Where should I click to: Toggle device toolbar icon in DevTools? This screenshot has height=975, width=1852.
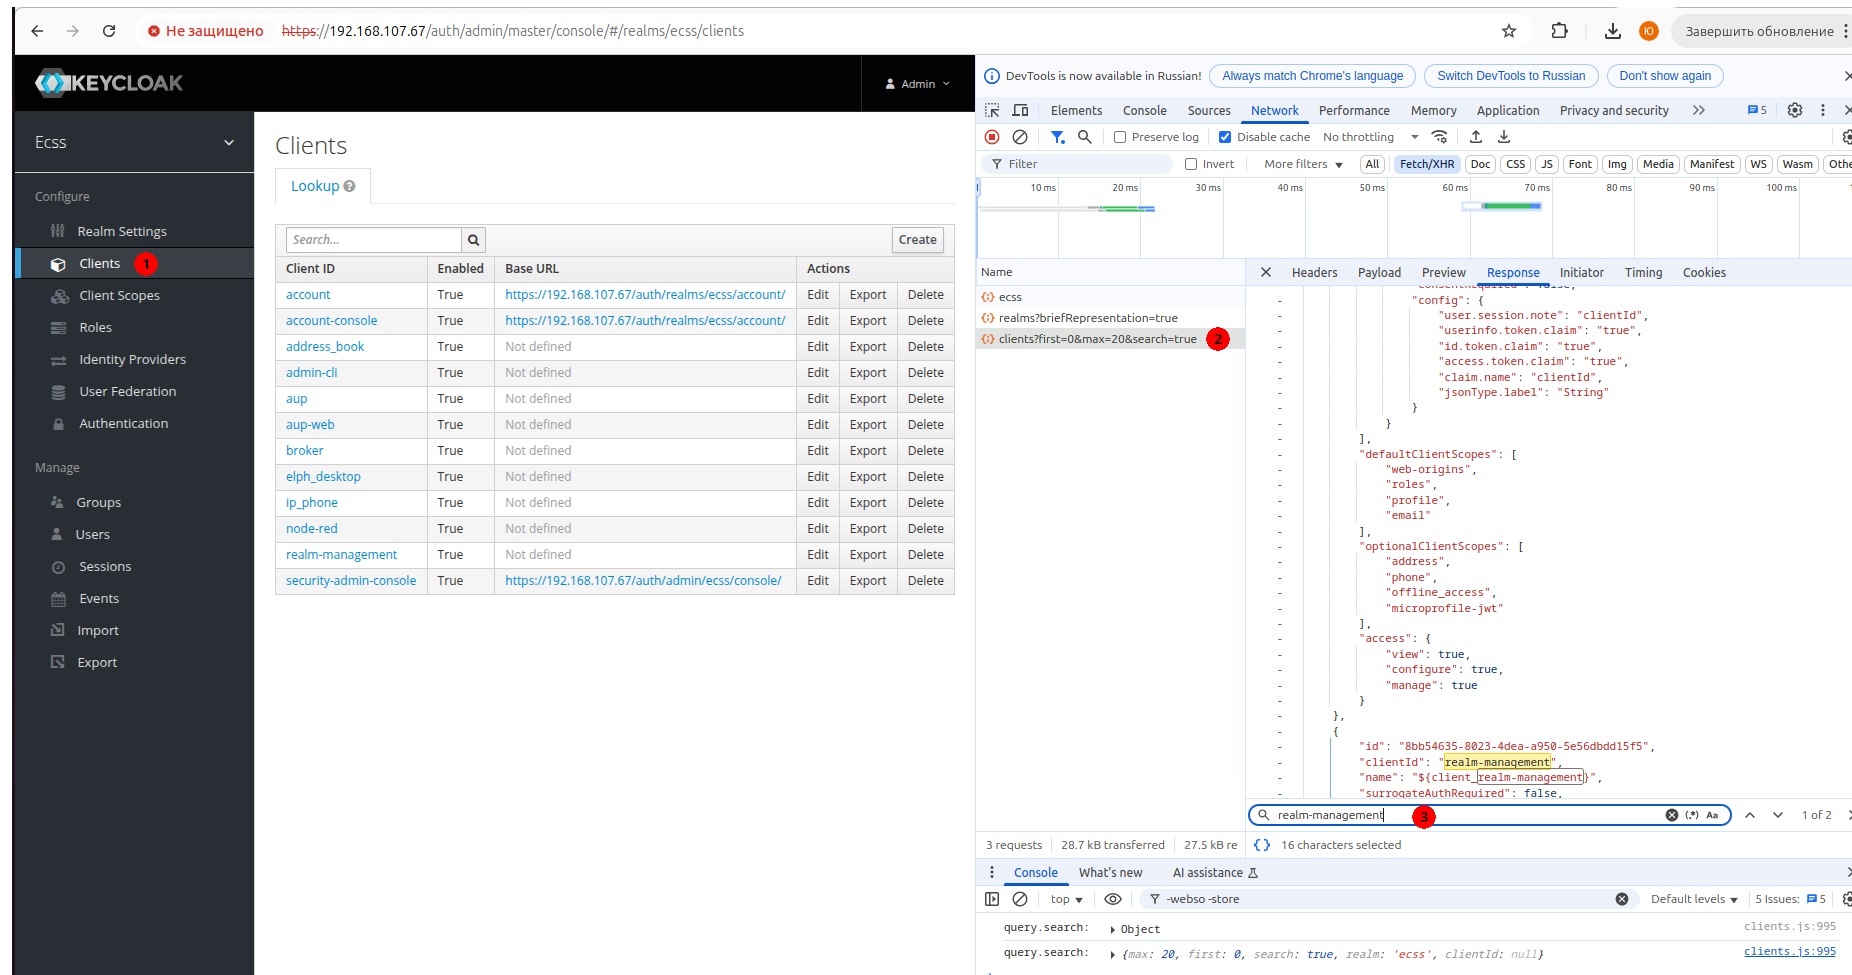(1020, 110)
